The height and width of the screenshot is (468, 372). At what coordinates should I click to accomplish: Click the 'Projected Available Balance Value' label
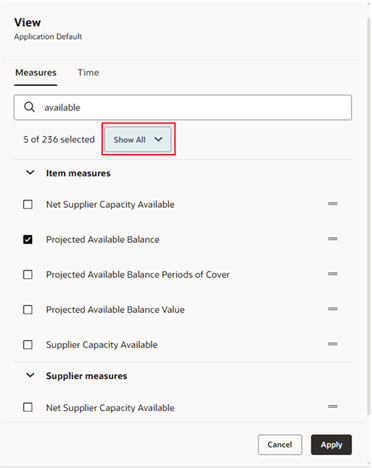click(x=115, y=310)
